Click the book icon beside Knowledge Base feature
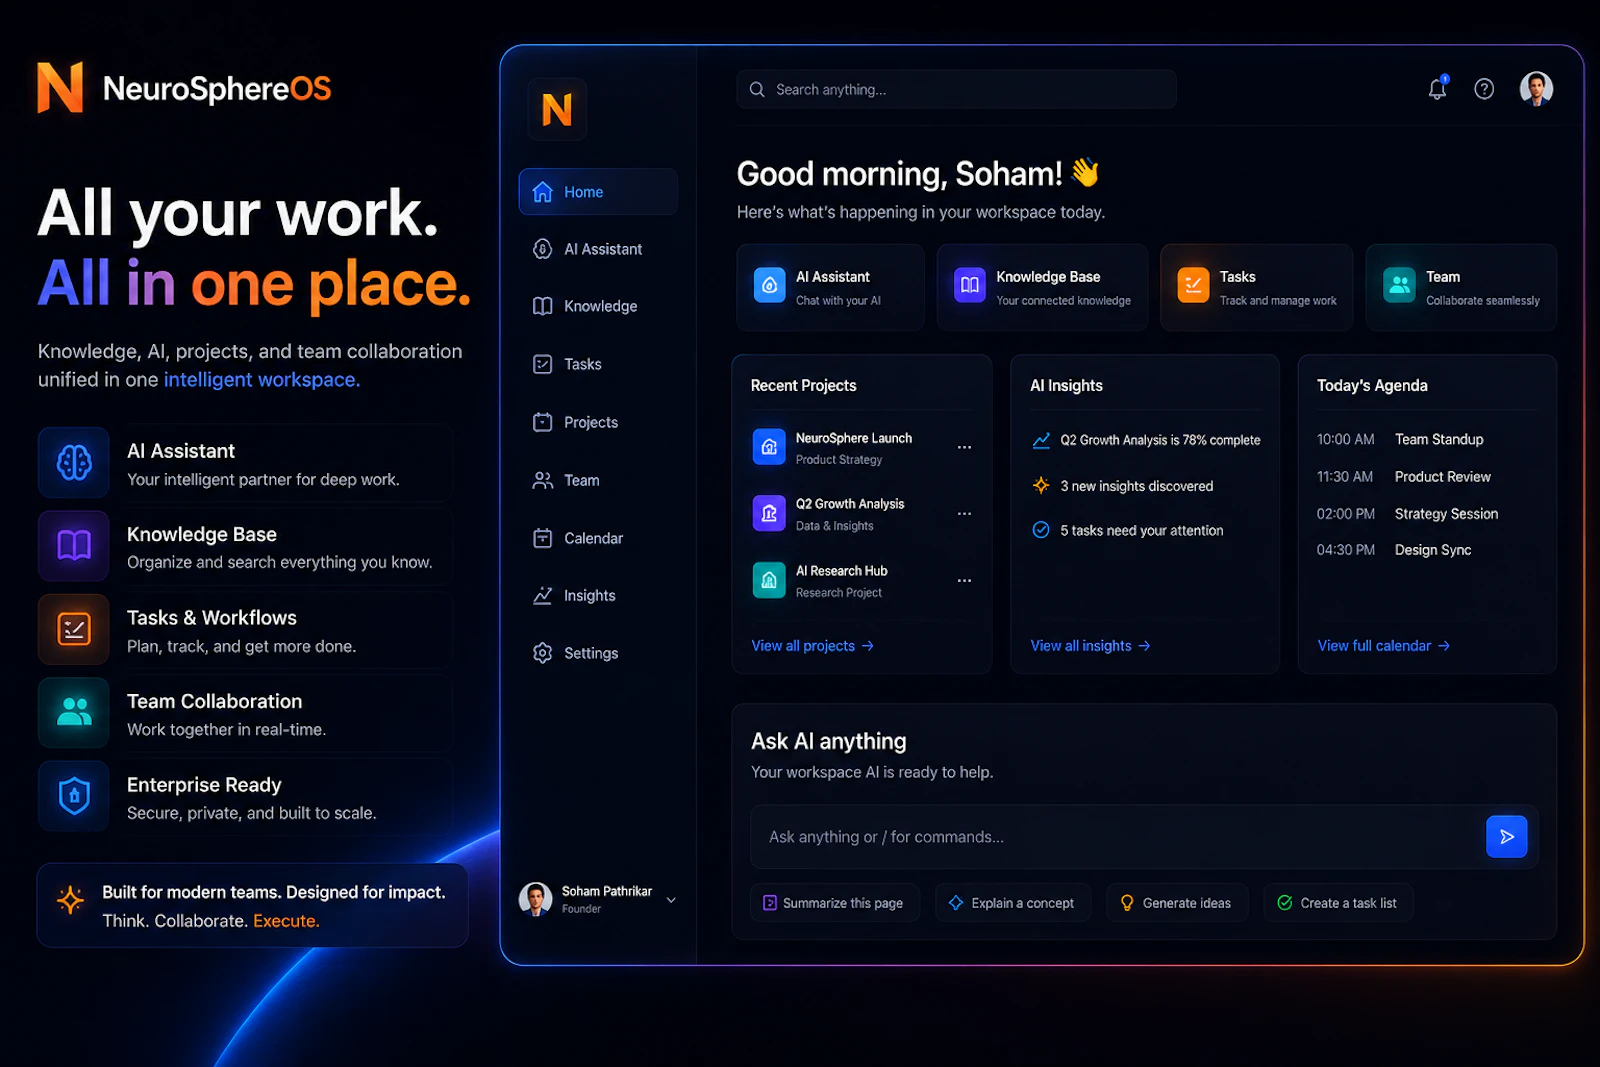 pyautogui.click(x=74, y=546)
